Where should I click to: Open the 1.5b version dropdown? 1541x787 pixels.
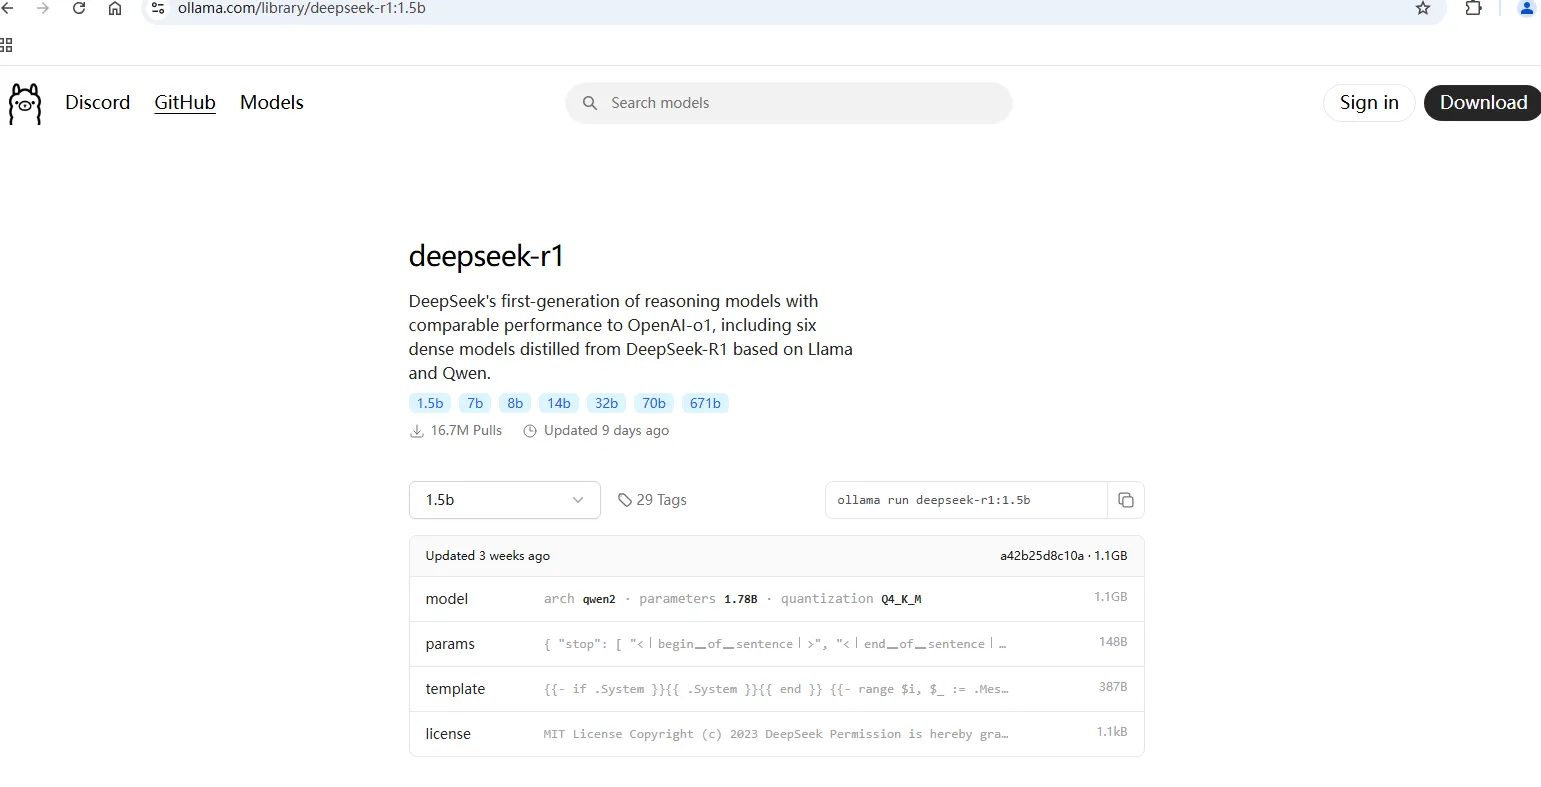point(505,500)
